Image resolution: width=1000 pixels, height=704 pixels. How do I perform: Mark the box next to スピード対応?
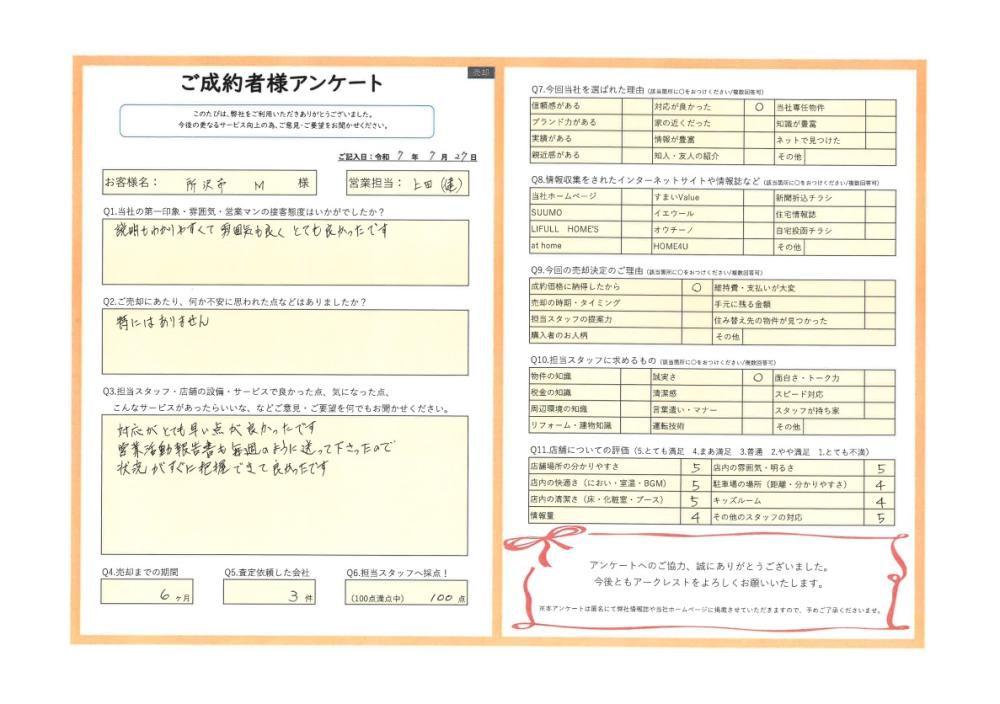click(879, 395)
